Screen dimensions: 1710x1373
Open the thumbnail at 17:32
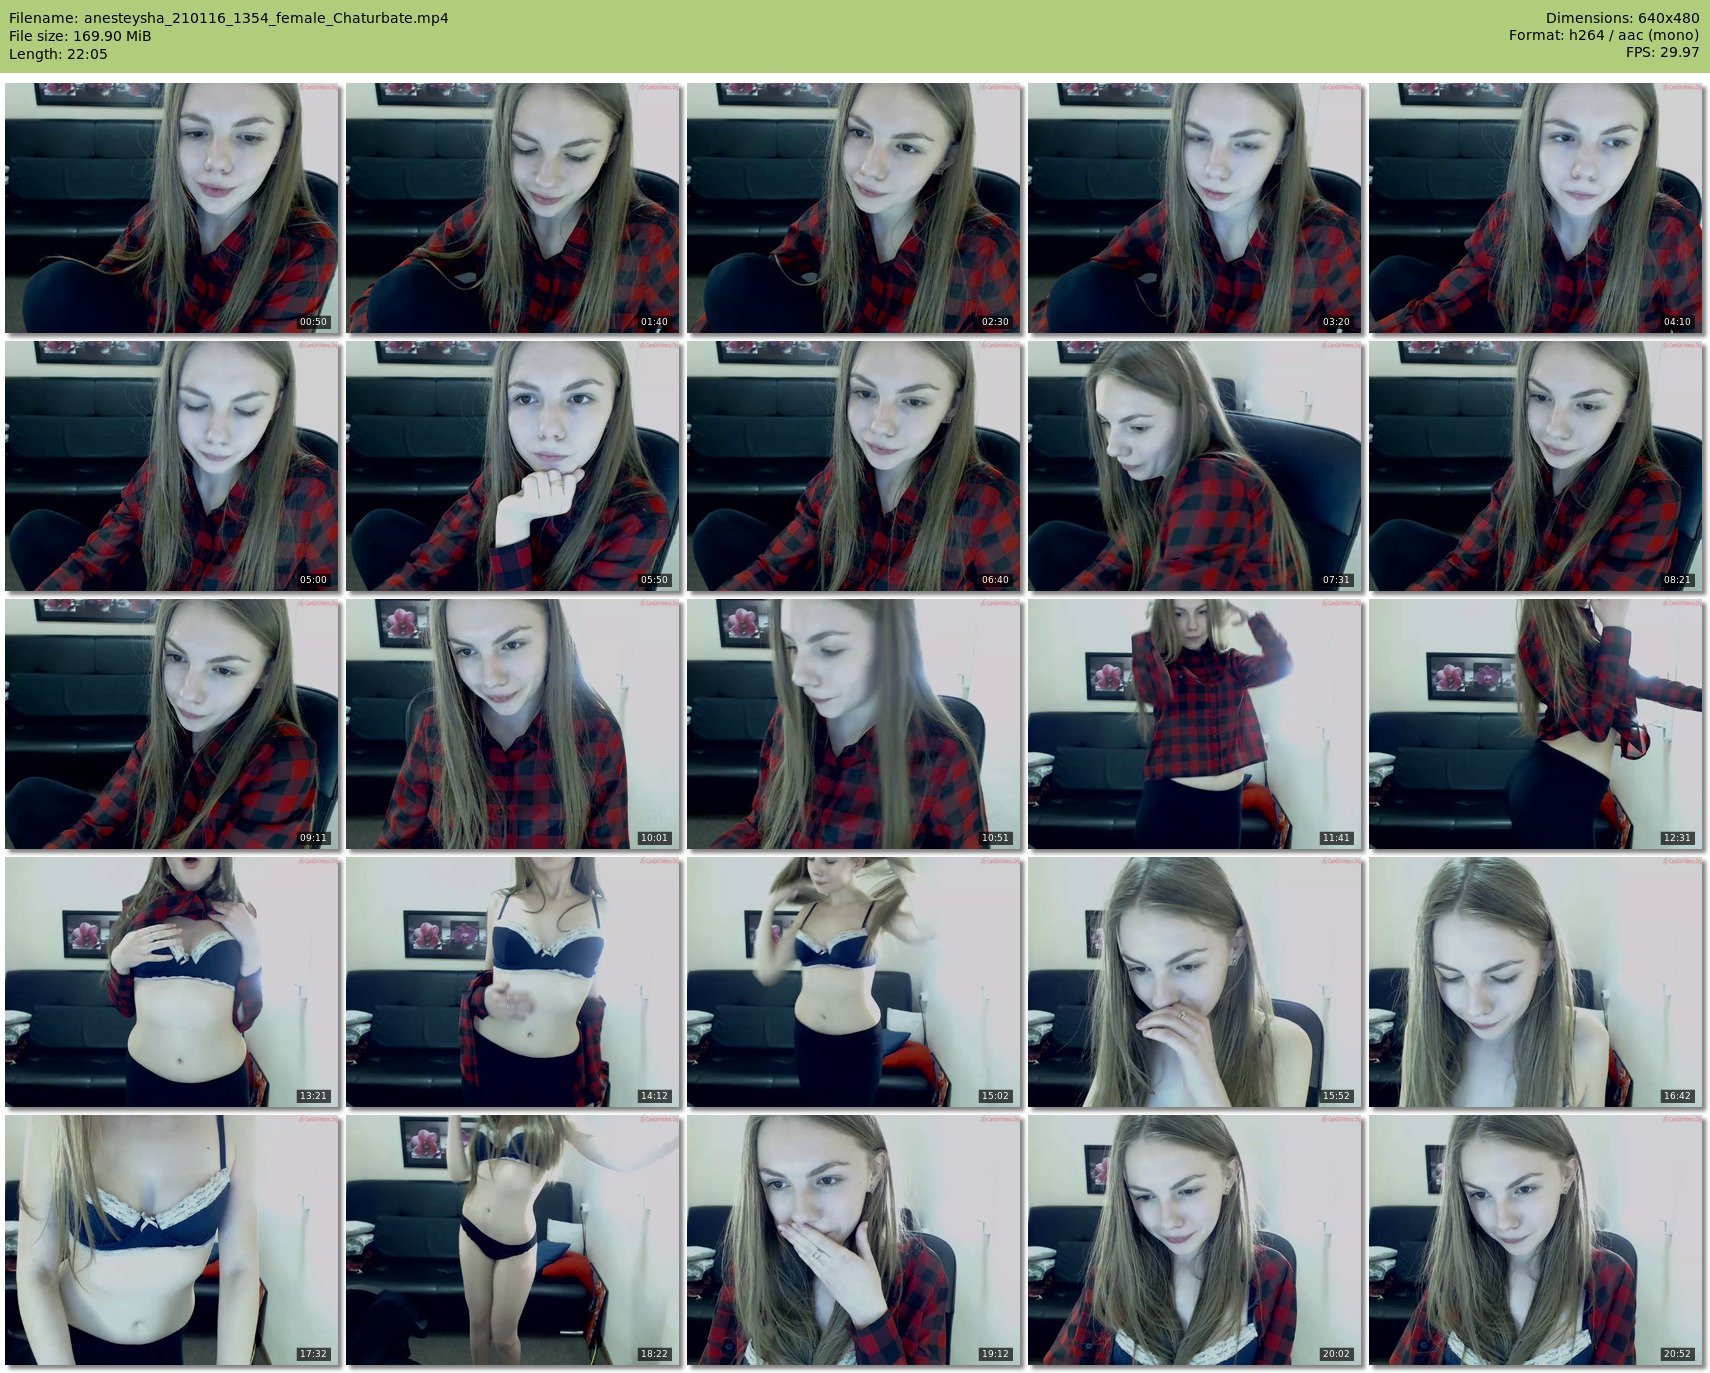pos(172,1240)
